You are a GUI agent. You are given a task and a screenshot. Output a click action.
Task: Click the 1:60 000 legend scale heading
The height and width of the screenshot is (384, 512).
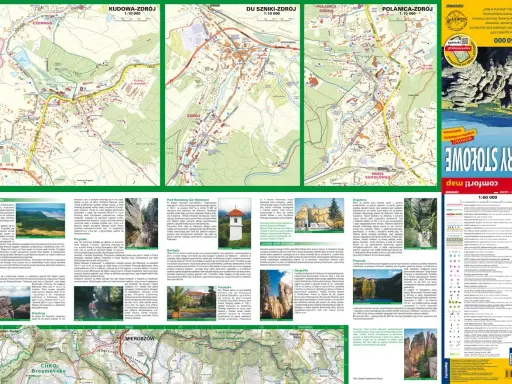point(488,197)
